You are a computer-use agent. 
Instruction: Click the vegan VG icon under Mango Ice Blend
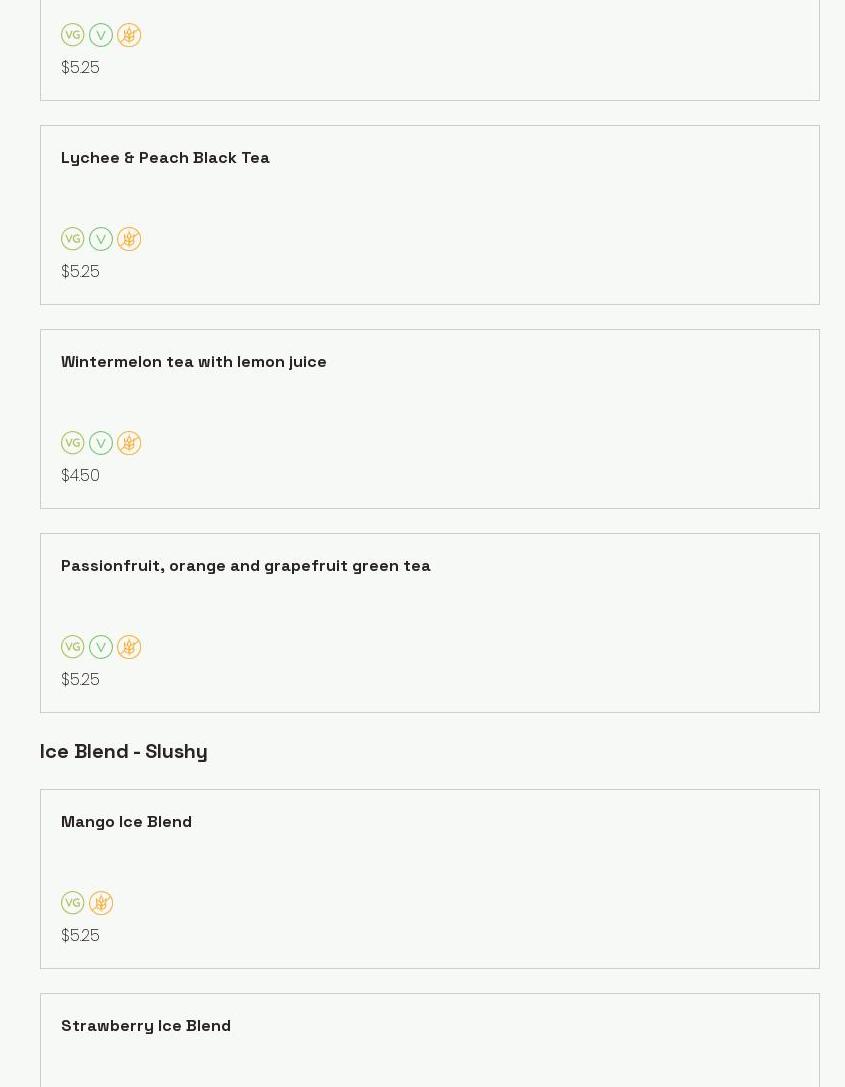[73, 903]
